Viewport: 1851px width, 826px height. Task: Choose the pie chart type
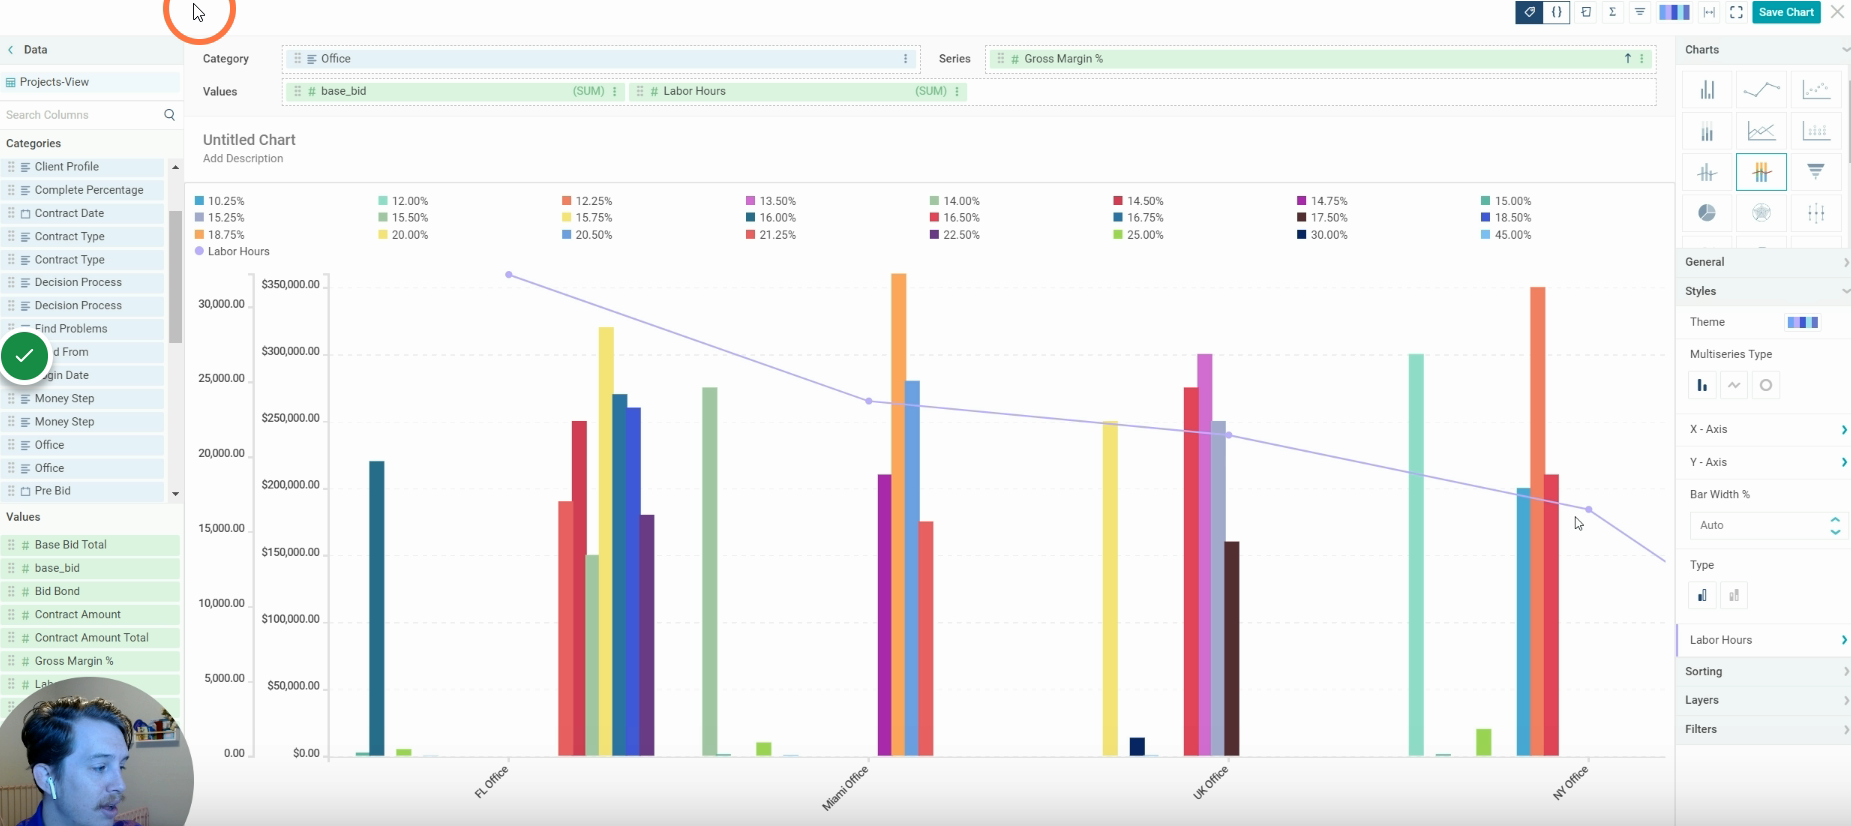tap(1707, 213)
